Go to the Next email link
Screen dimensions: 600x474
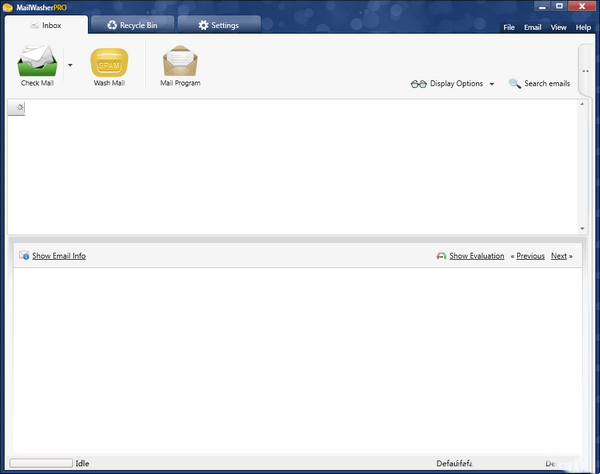(x=559, y=256)
